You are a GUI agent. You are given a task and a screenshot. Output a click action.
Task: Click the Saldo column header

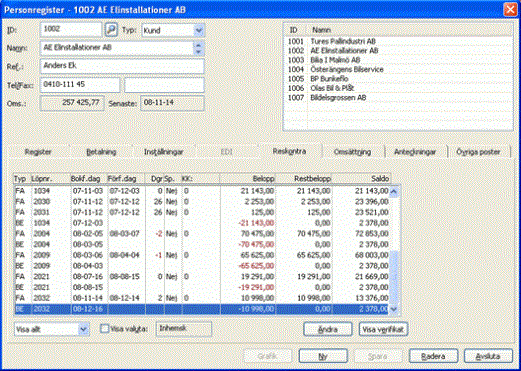tap(361, 179)
